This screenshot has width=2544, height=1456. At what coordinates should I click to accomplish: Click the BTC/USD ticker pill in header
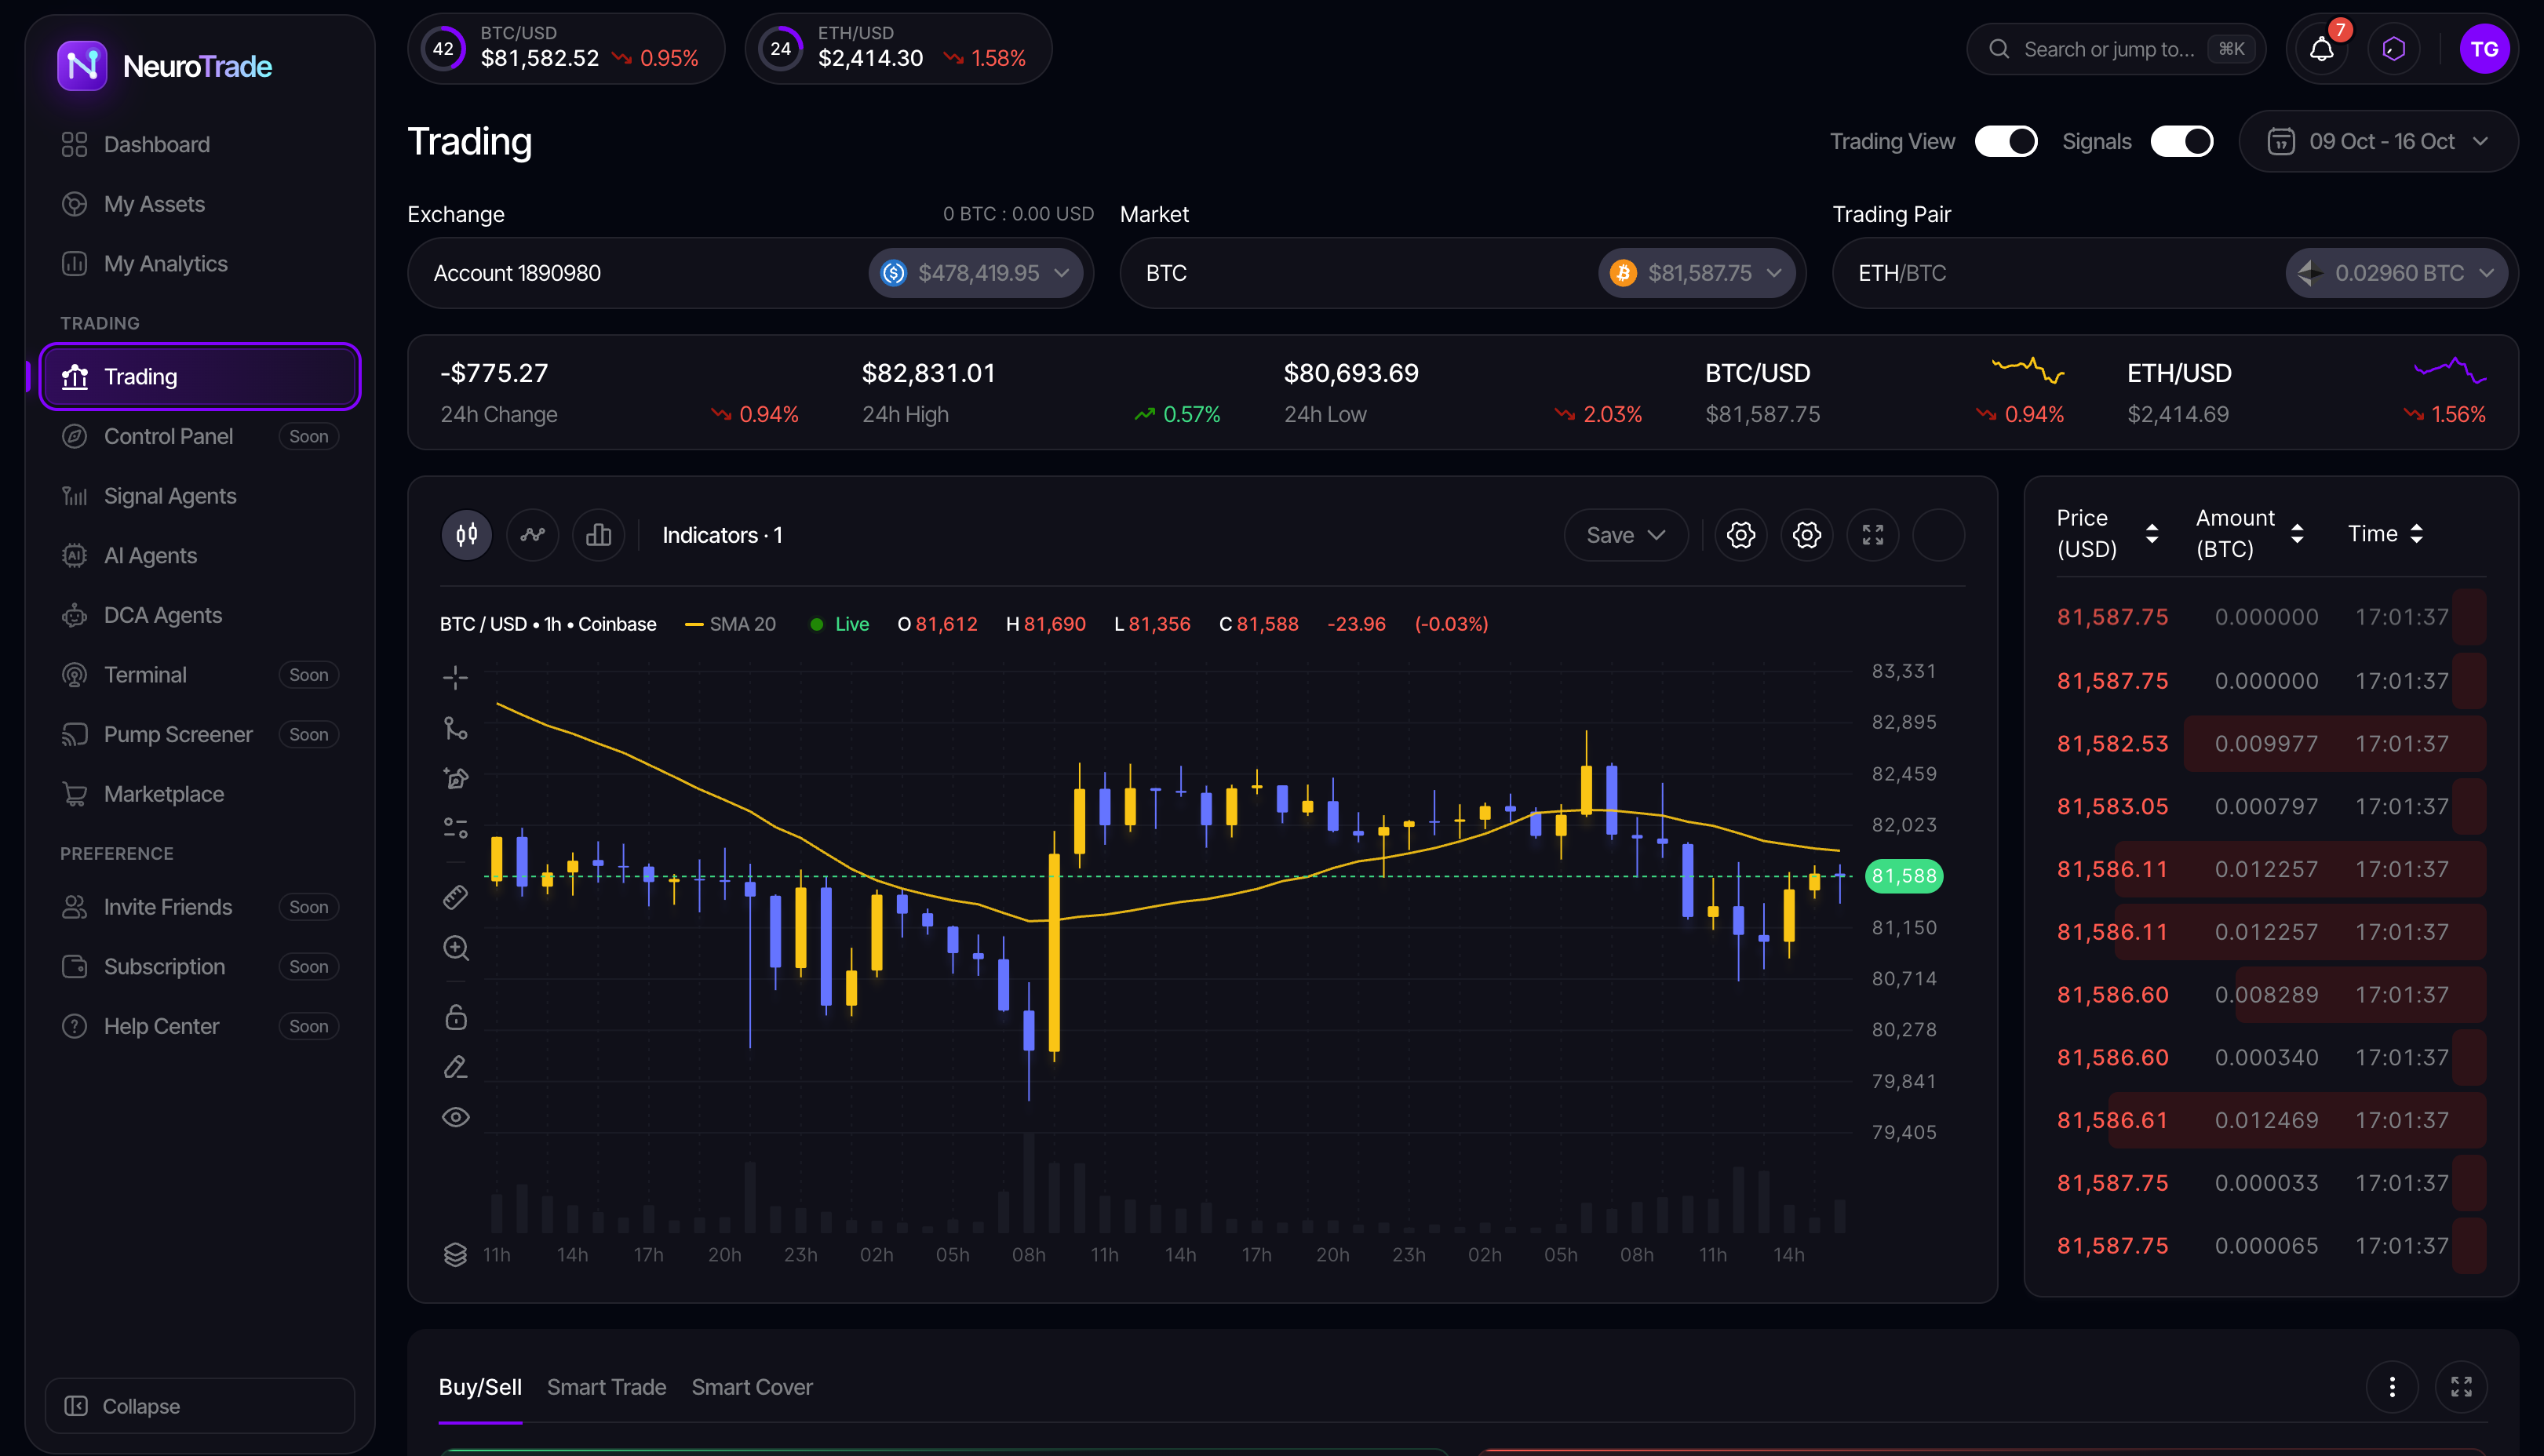point(566,49)
